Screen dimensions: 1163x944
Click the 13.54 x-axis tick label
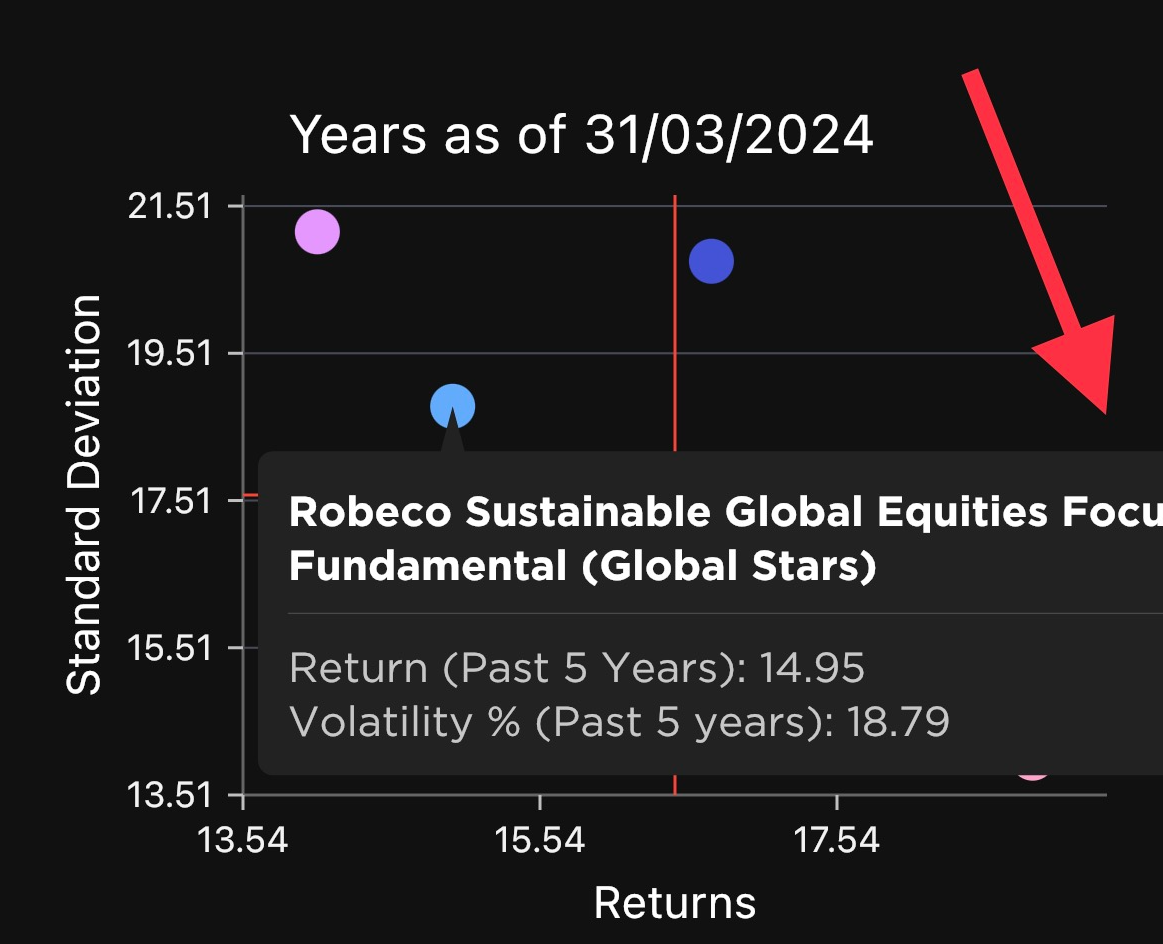point(243,840)
